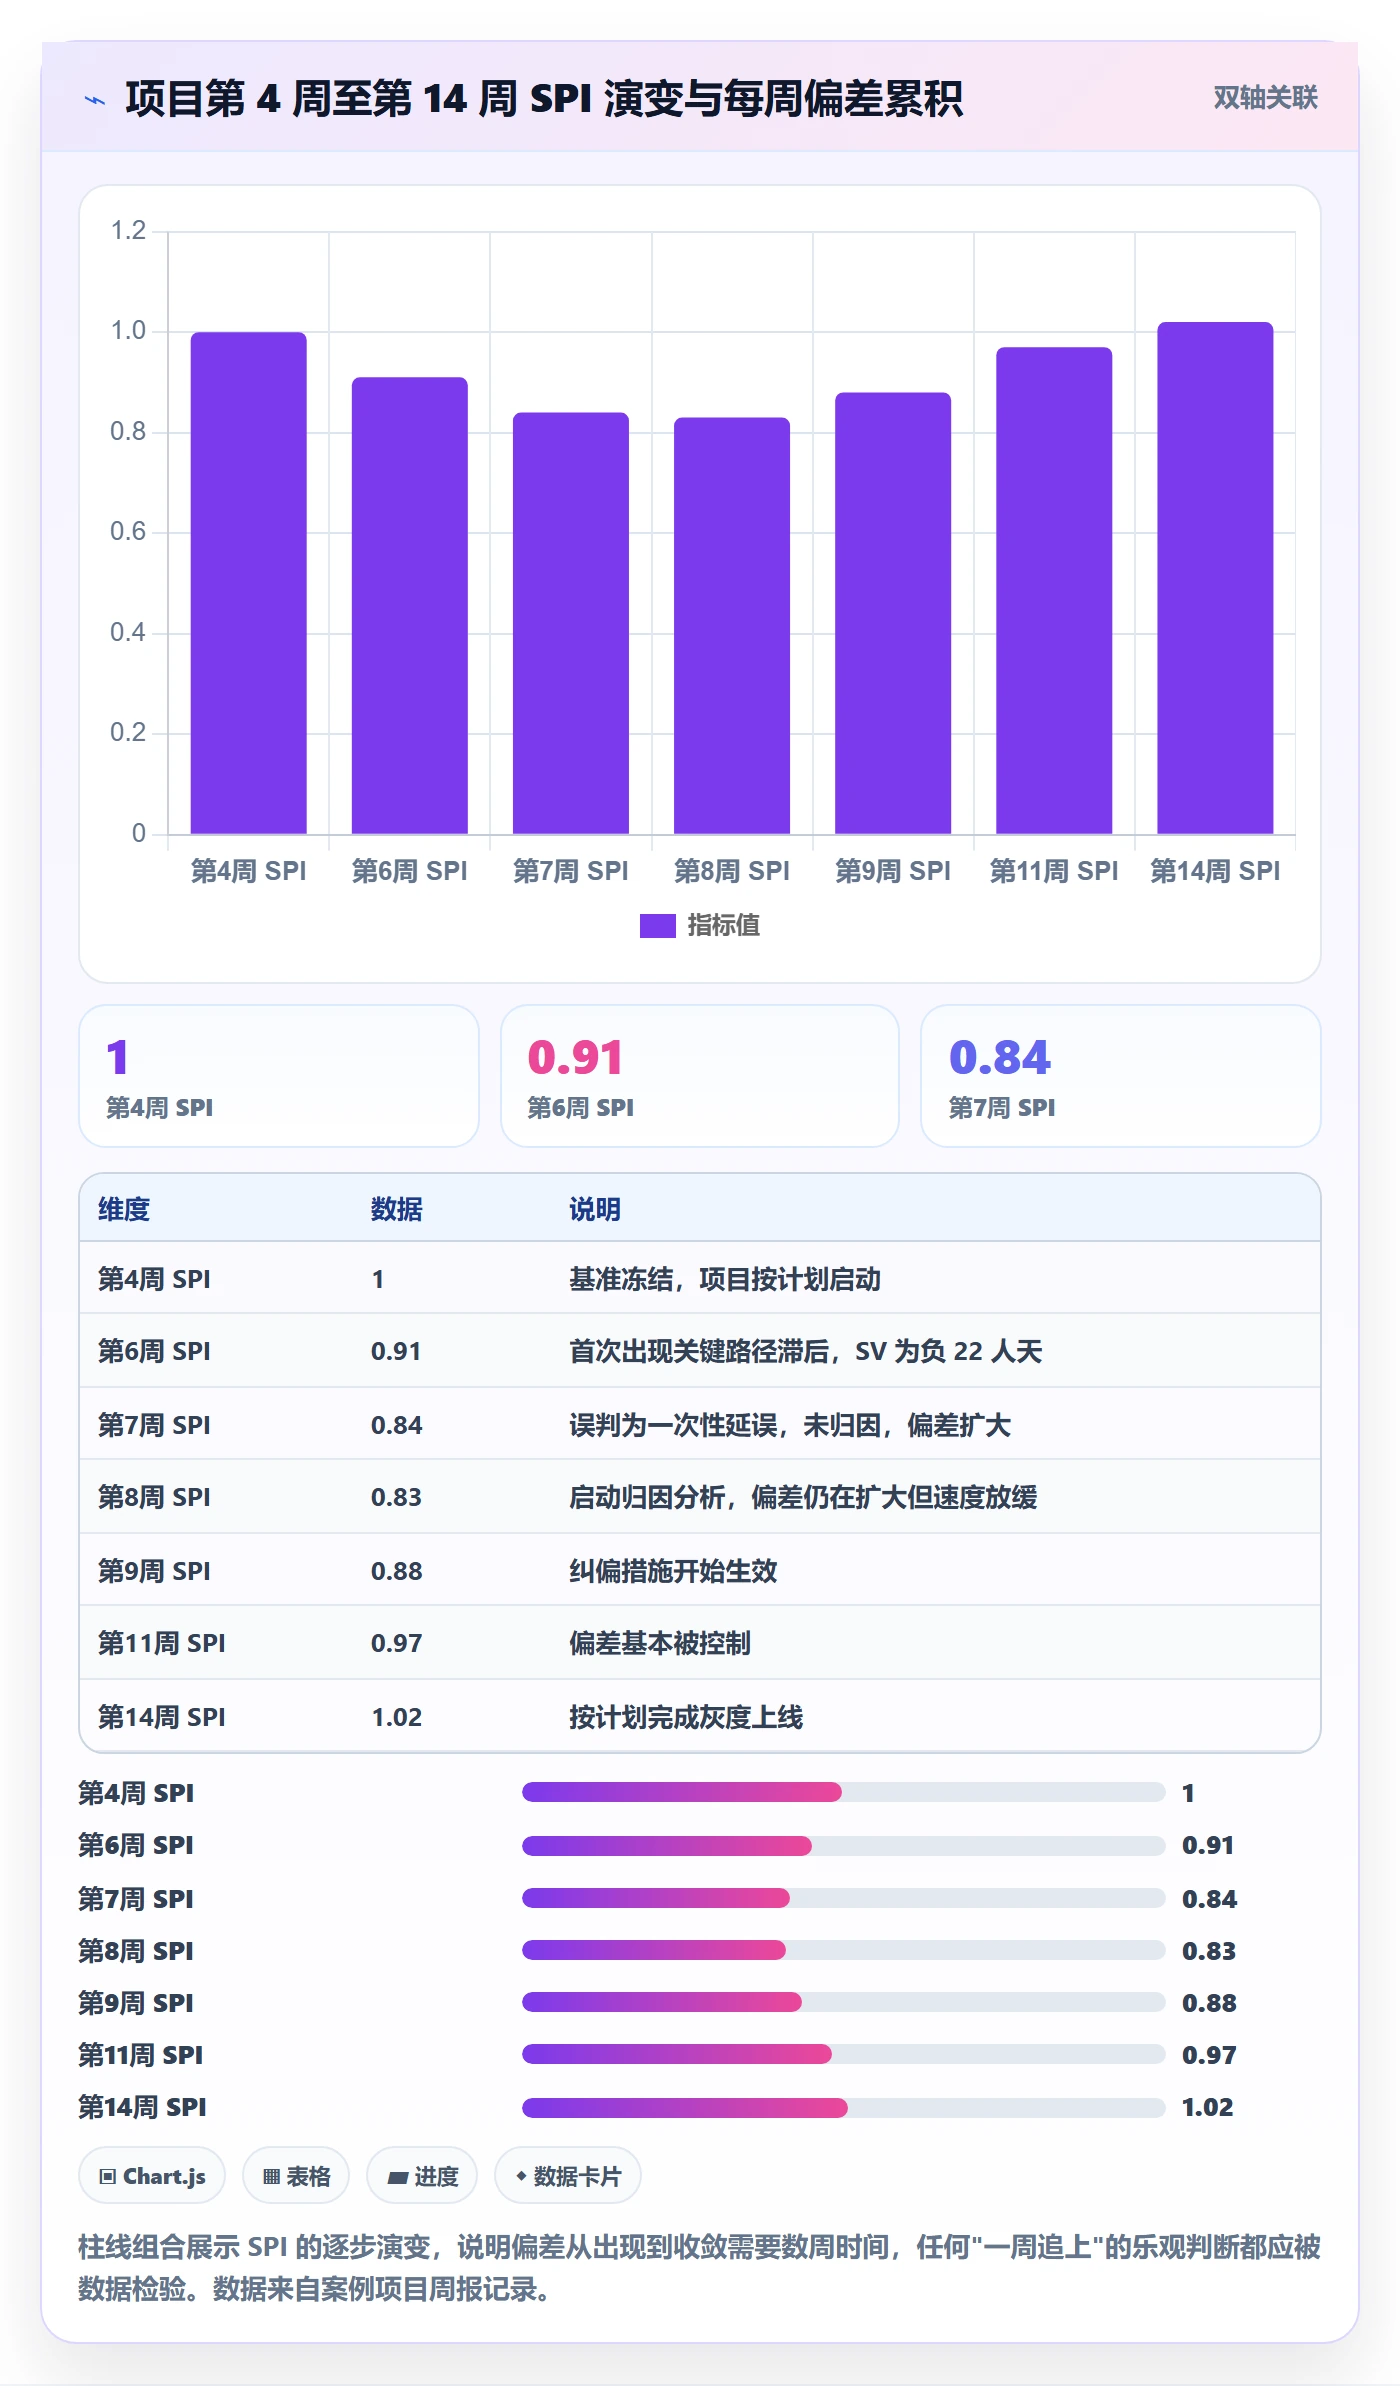Click the 维度 column header
Screen dimensions: 1400x2386
pos(124,1209)
